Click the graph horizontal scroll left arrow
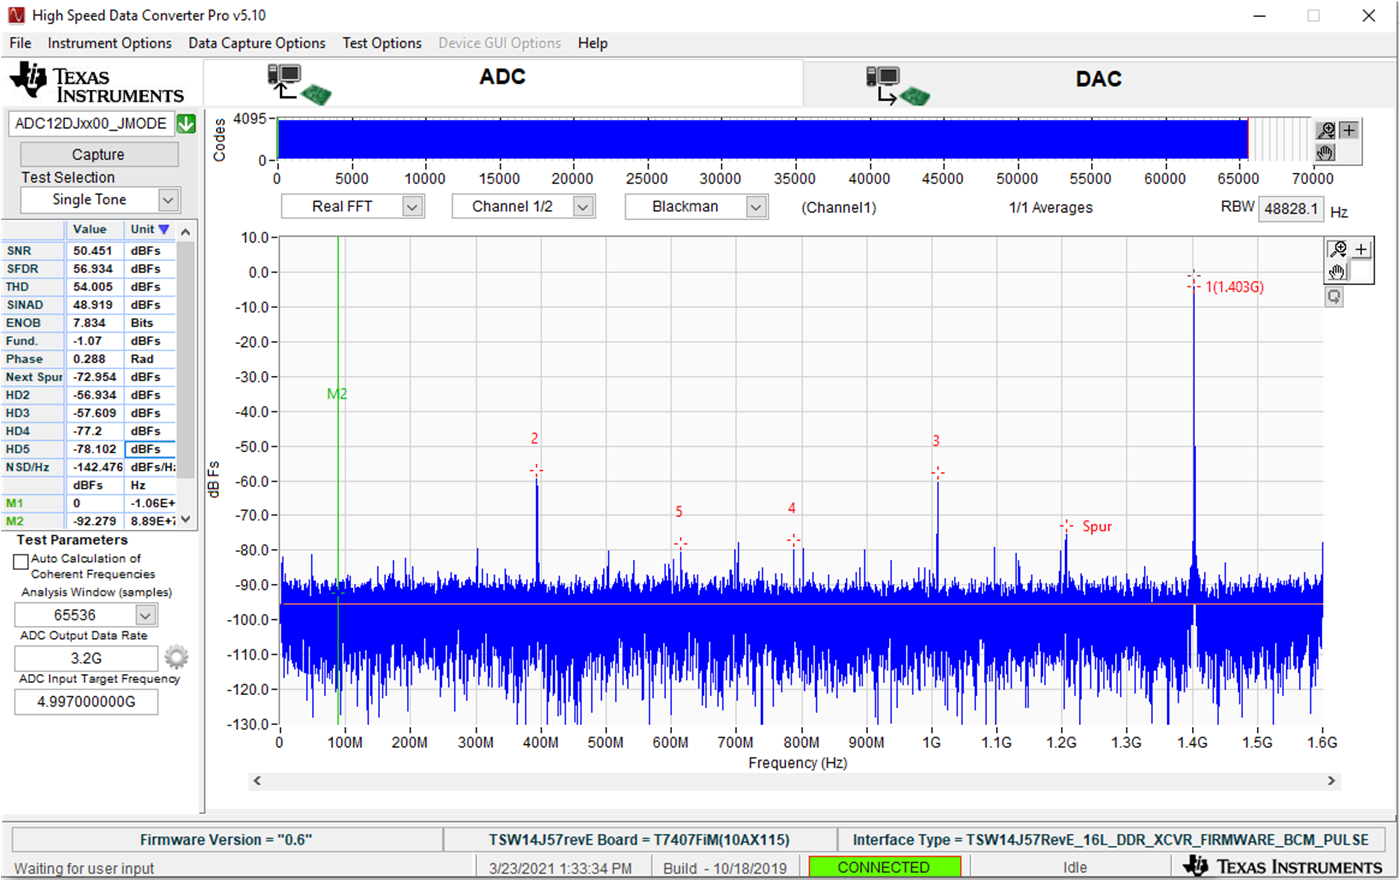The width and height of the screenshot is (1400, 881). 257,781
